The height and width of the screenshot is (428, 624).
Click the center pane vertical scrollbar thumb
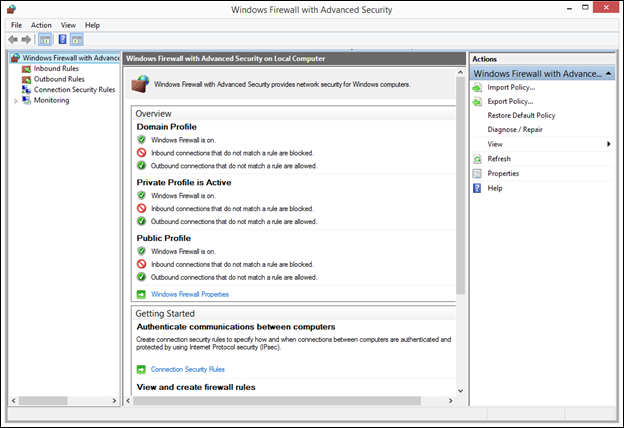pos(460,186)
